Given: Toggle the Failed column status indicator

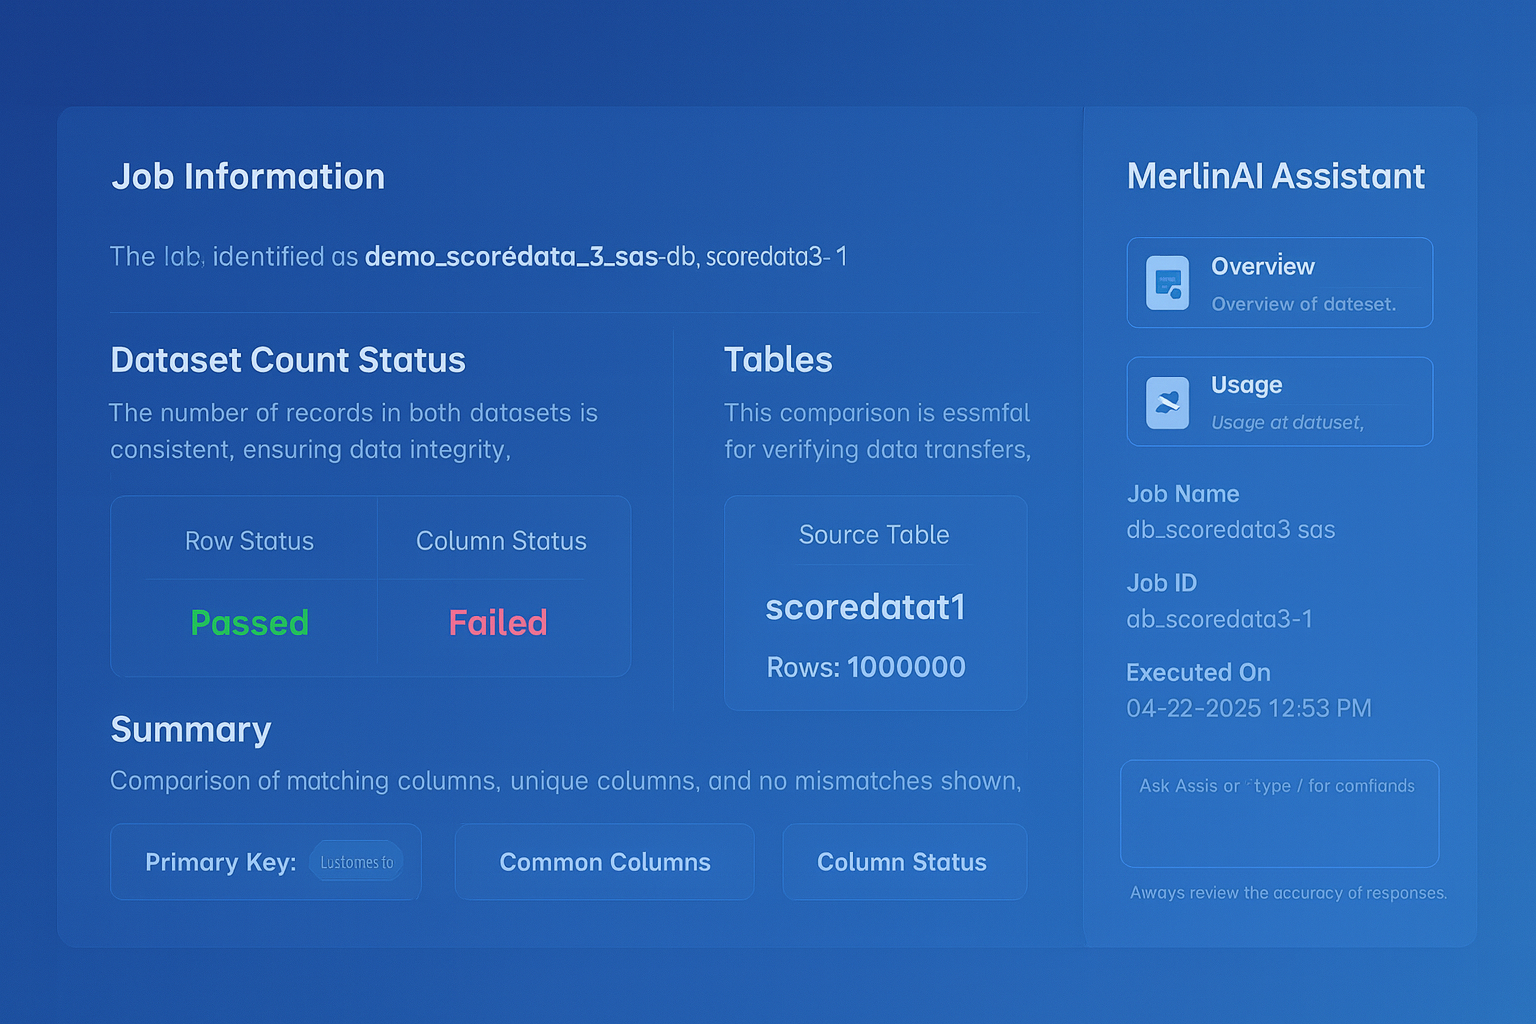Looking at the screenshot, I should [497, 622].
